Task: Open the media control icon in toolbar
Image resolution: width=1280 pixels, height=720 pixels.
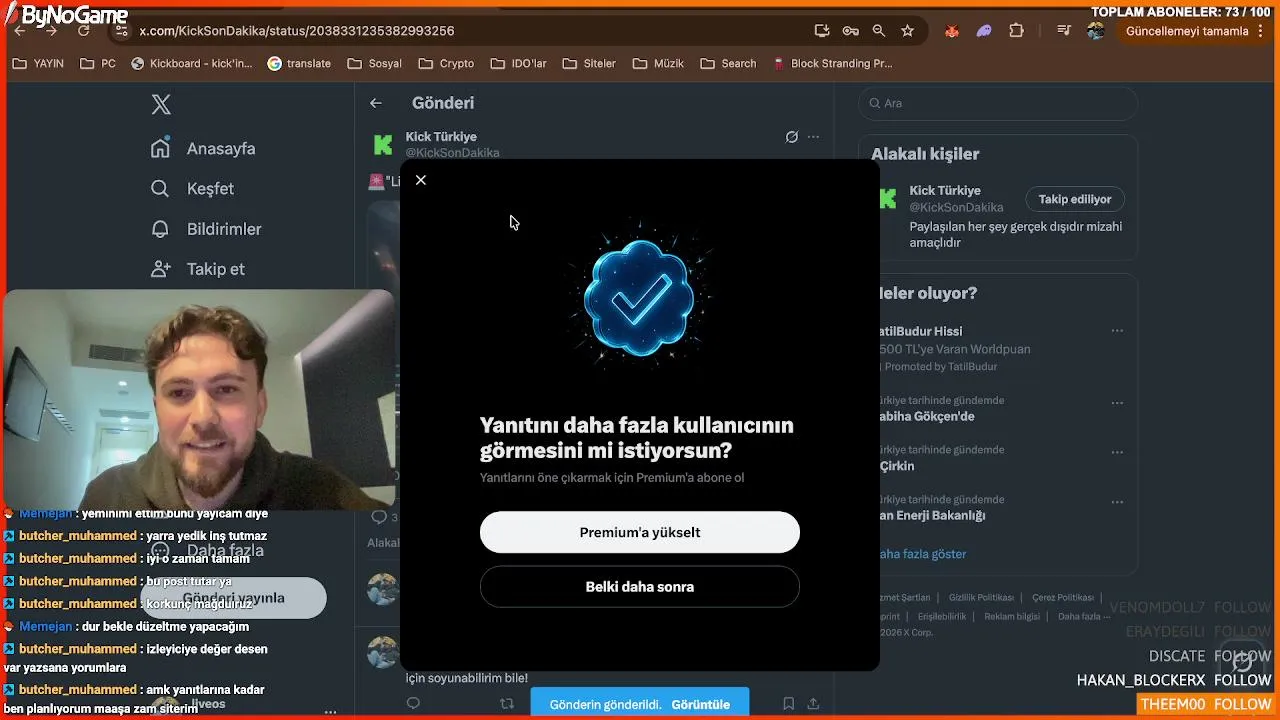Action: click(1064, 31)
